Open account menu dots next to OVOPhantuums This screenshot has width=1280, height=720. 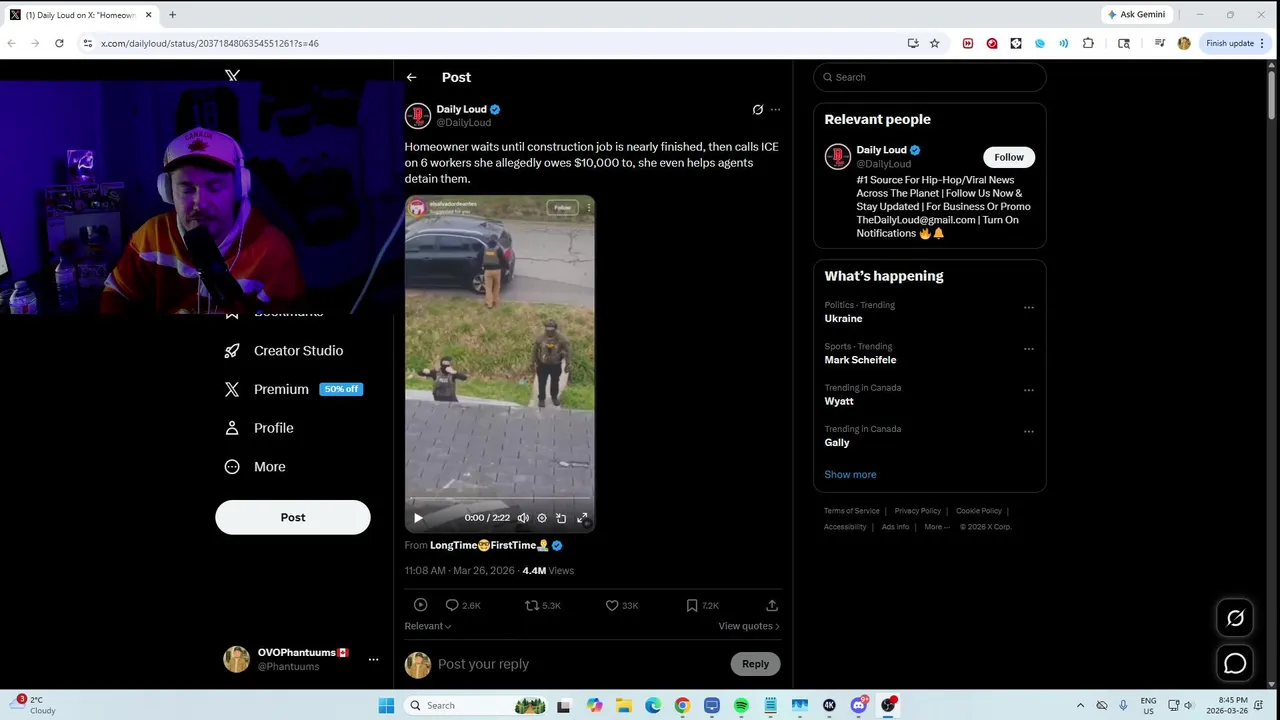click(373, 659)
